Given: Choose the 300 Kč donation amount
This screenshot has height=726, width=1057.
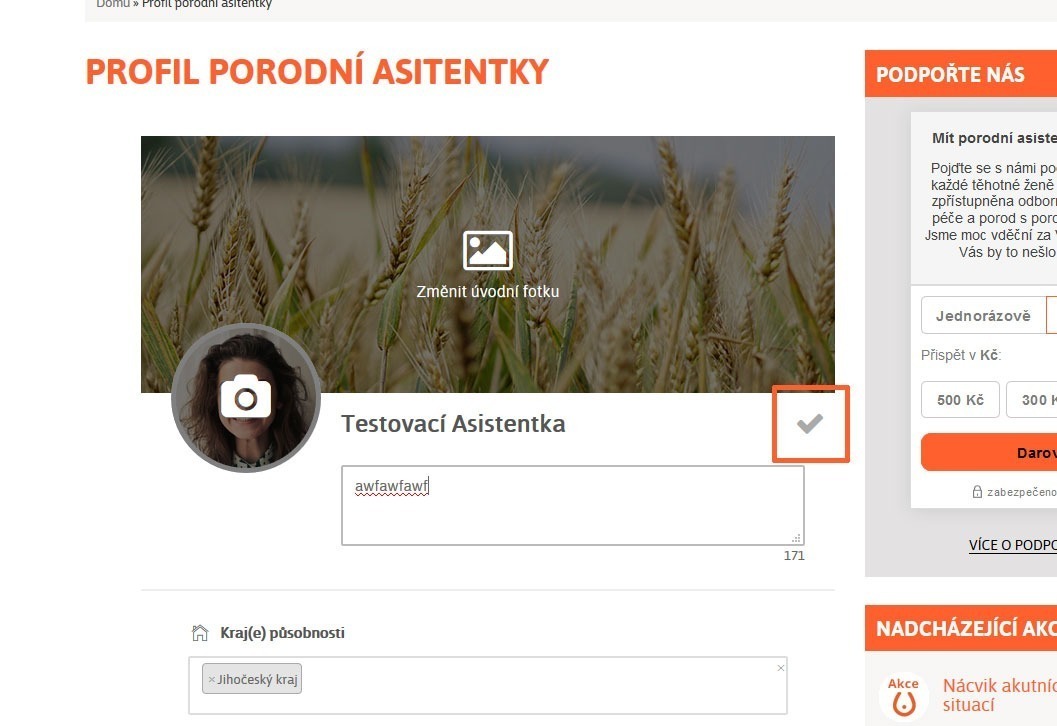Looking at the screenshot, I should click(x=1031, y=400).
